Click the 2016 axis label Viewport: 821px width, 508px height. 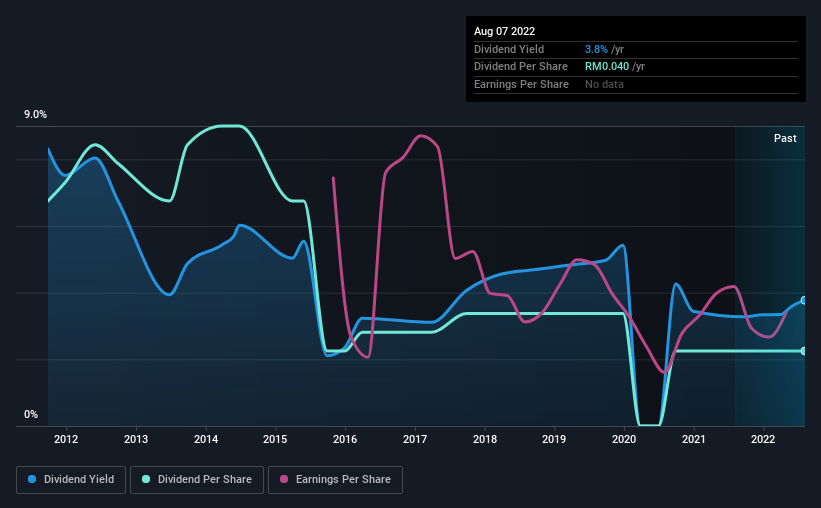point(345,439)
